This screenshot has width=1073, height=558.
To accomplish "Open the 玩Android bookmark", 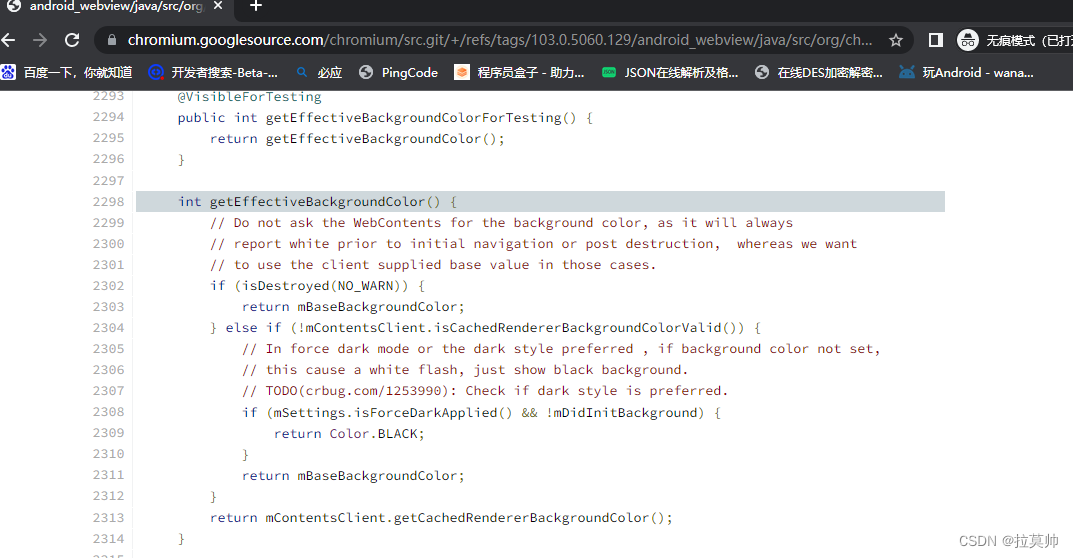I will click(x=966, y=73).
